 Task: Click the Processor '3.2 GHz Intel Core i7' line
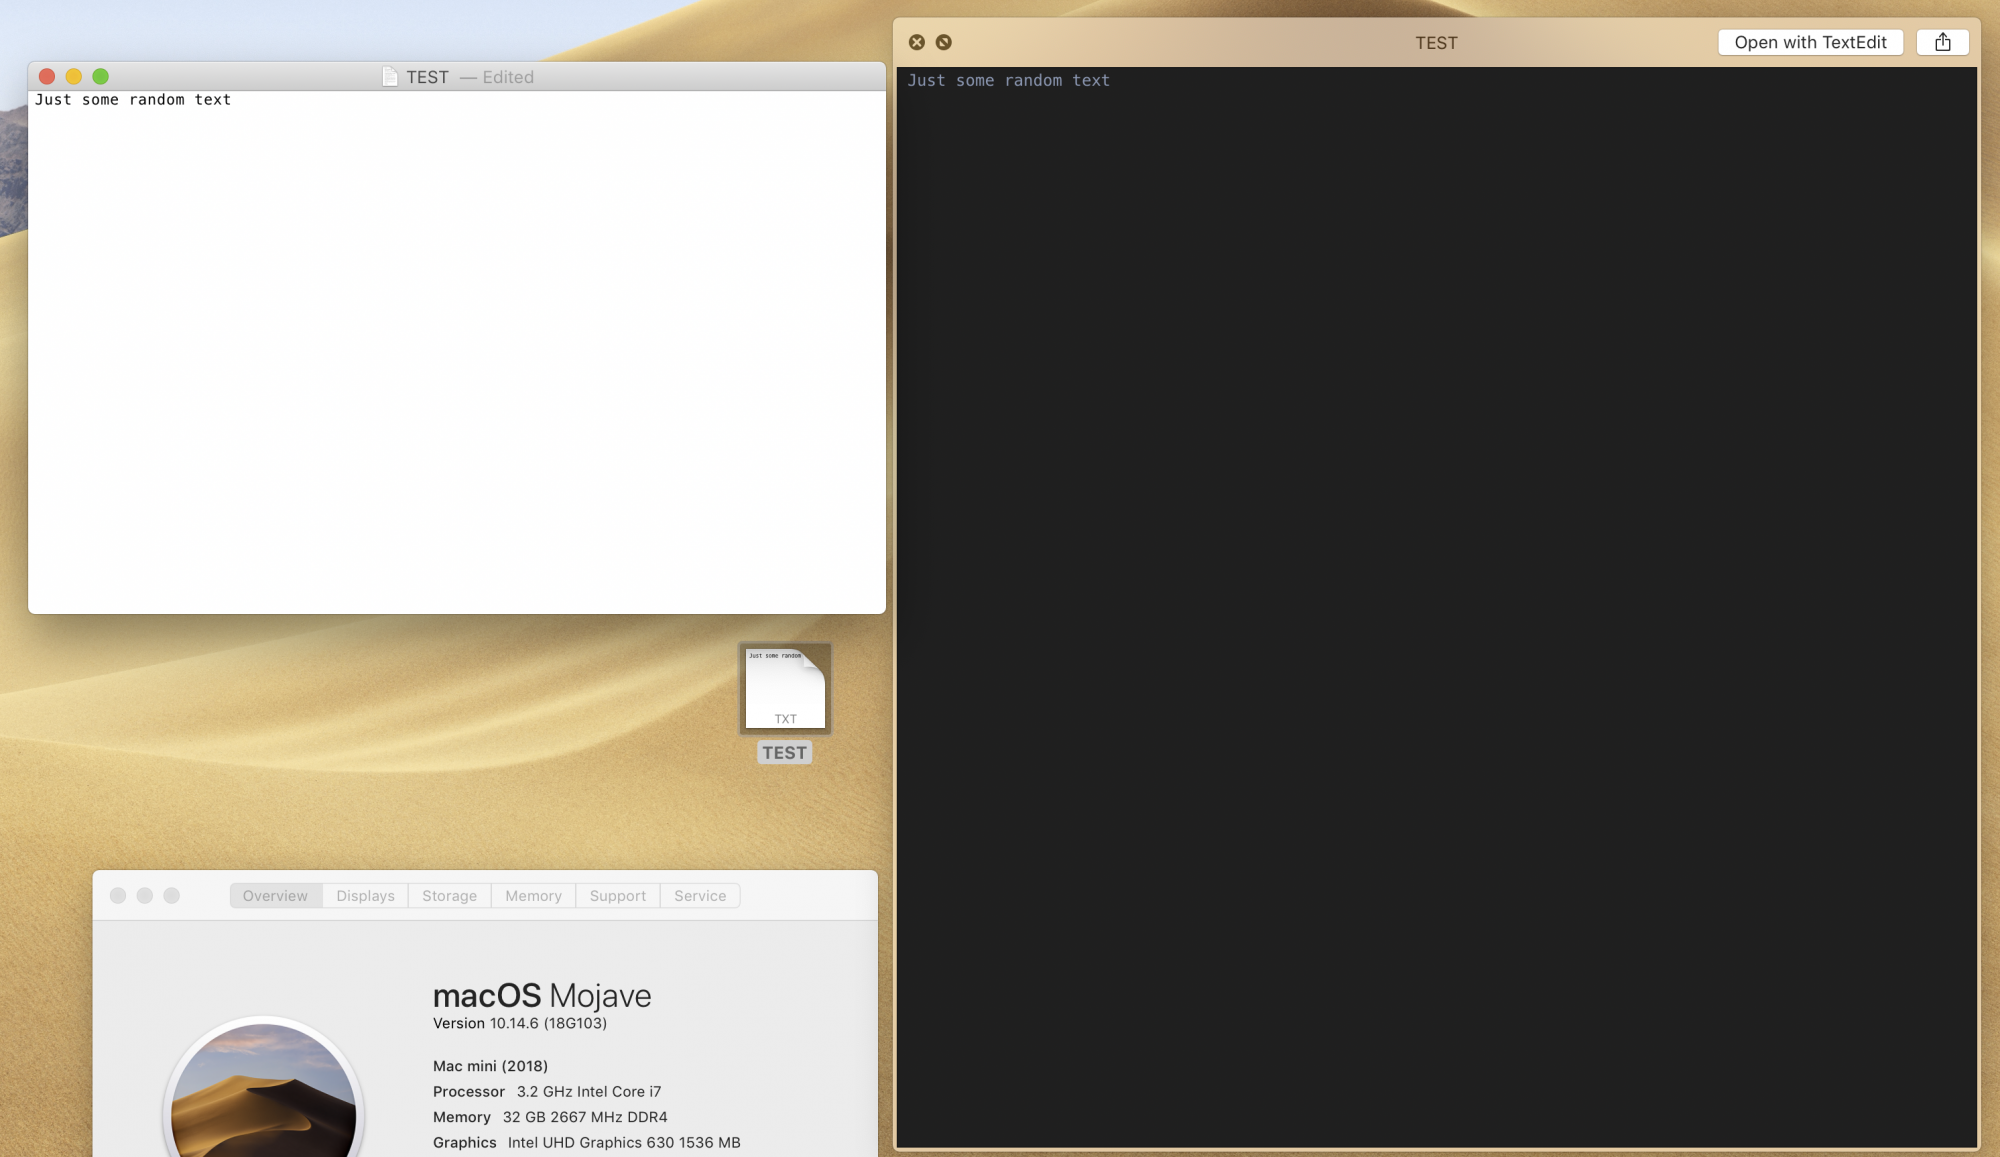point(547,1092)
